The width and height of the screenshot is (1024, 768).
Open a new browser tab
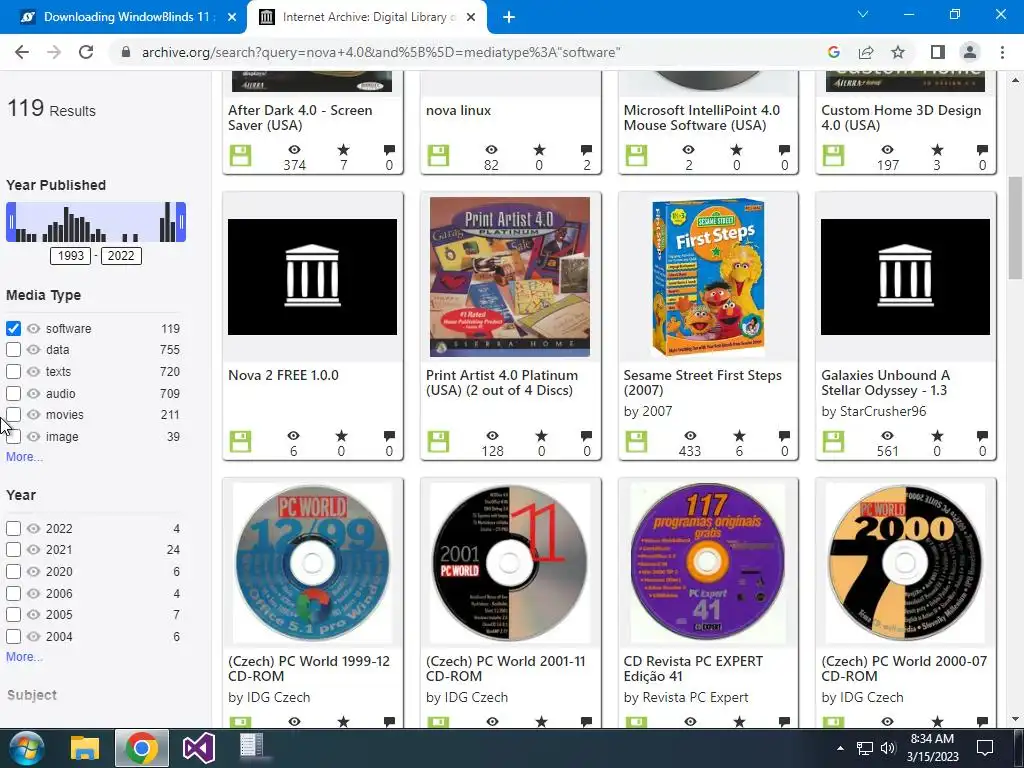[x=509, y=17]
